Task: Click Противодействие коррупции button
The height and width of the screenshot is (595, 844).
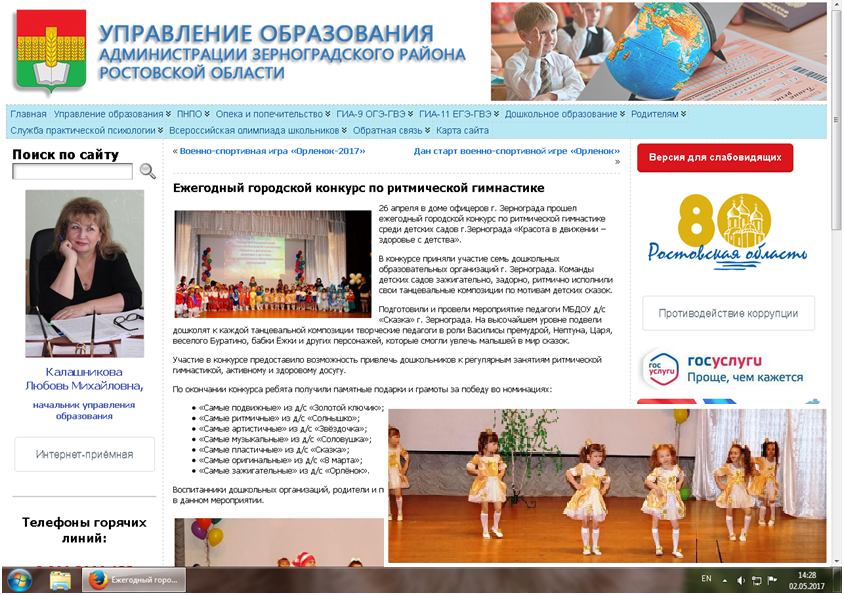Action: (728, 313)
